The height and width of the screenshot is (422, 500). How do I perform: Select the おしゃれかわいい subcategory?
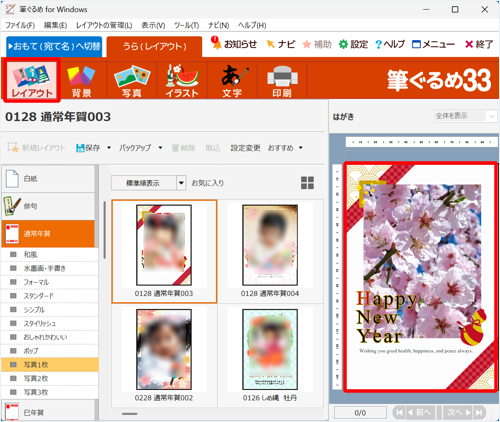(50, 337)
